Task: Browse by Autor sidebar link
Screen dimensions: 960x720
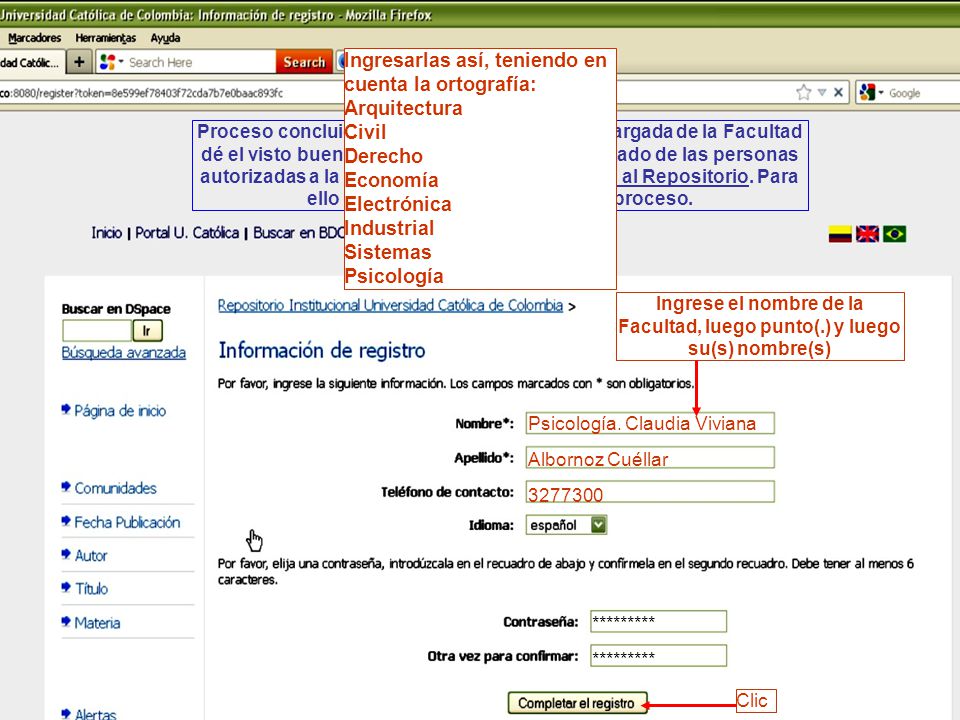Action: pyautogui.click(x=91, y=555)
